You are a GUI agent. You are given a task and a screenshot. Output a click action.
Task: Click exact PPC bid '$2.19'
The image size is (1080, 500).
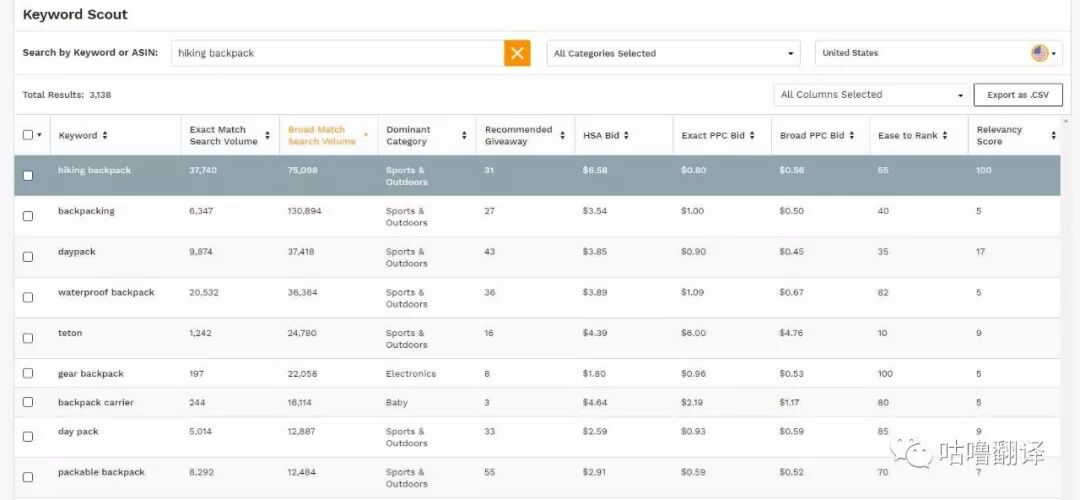pyautogui.click(x=692, y=402)
